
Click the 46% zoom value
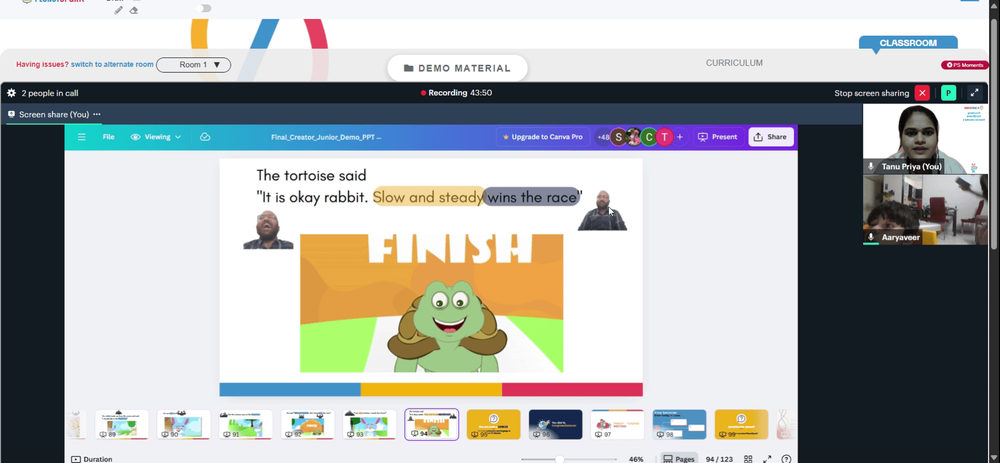point(636,459)
